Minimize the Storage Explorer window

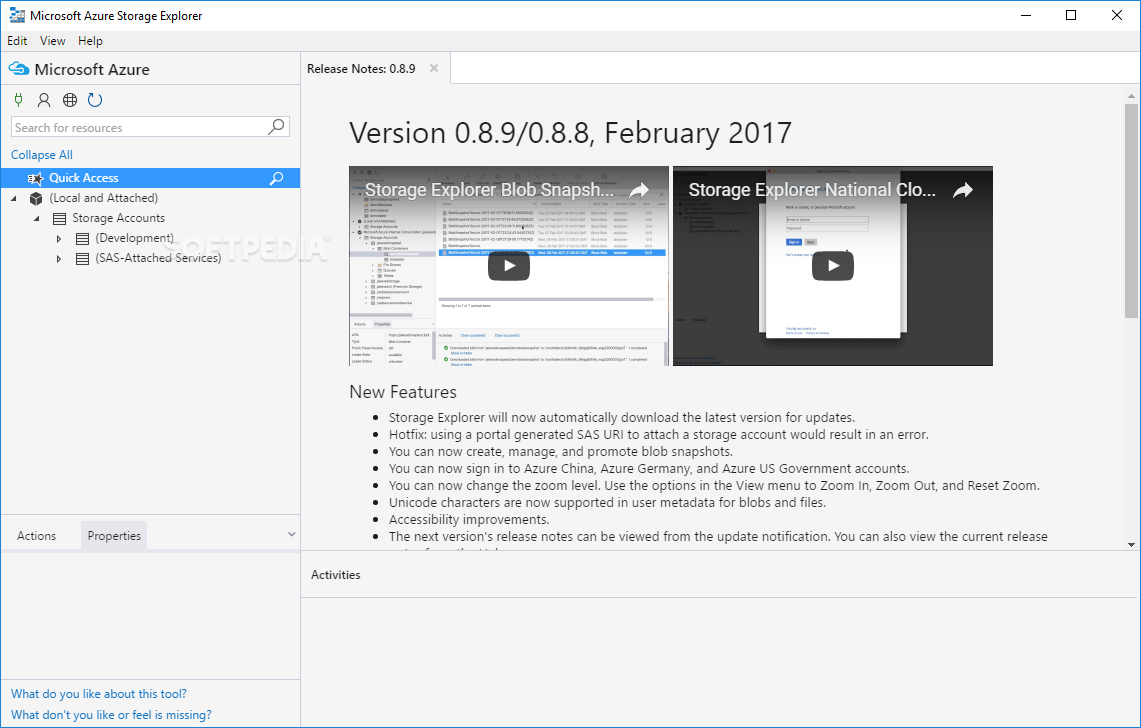click(x=1026, y=15)
